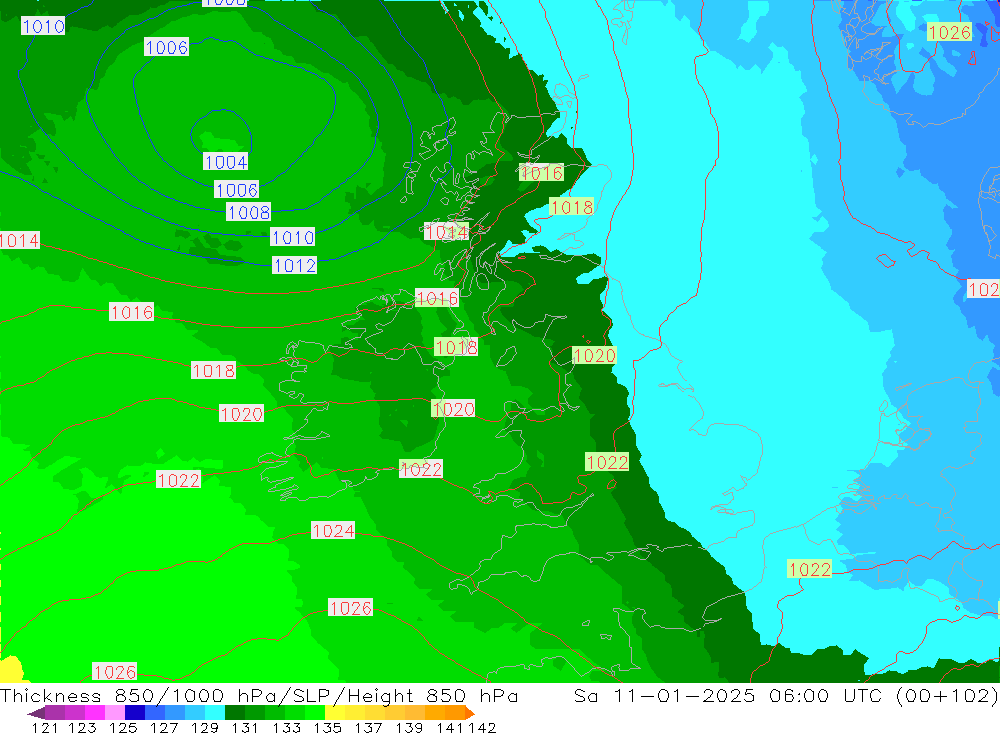Image resolution: width=1000 pixels, height=733 pixels.
Task: Click the green-highlighted 1018 label
Action: 572,207
